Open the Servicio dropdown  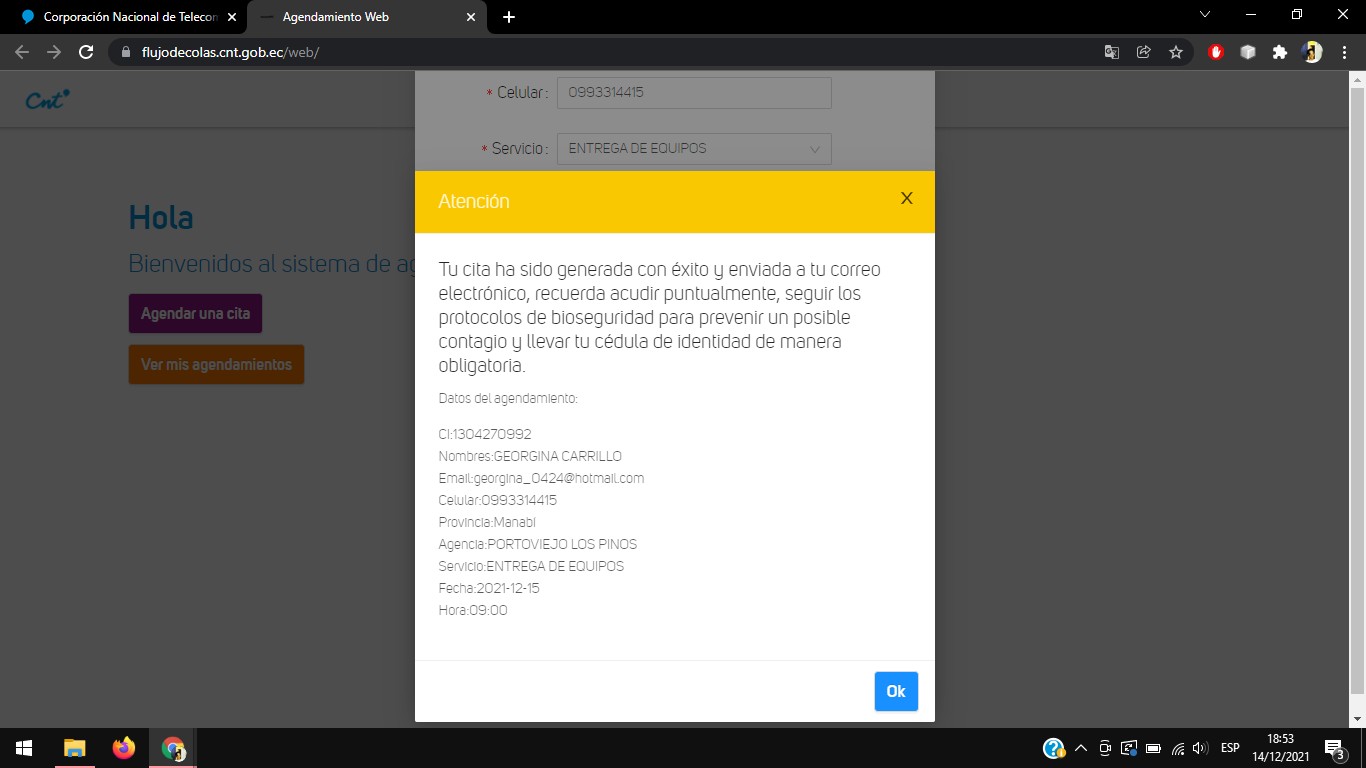point(694,148)
